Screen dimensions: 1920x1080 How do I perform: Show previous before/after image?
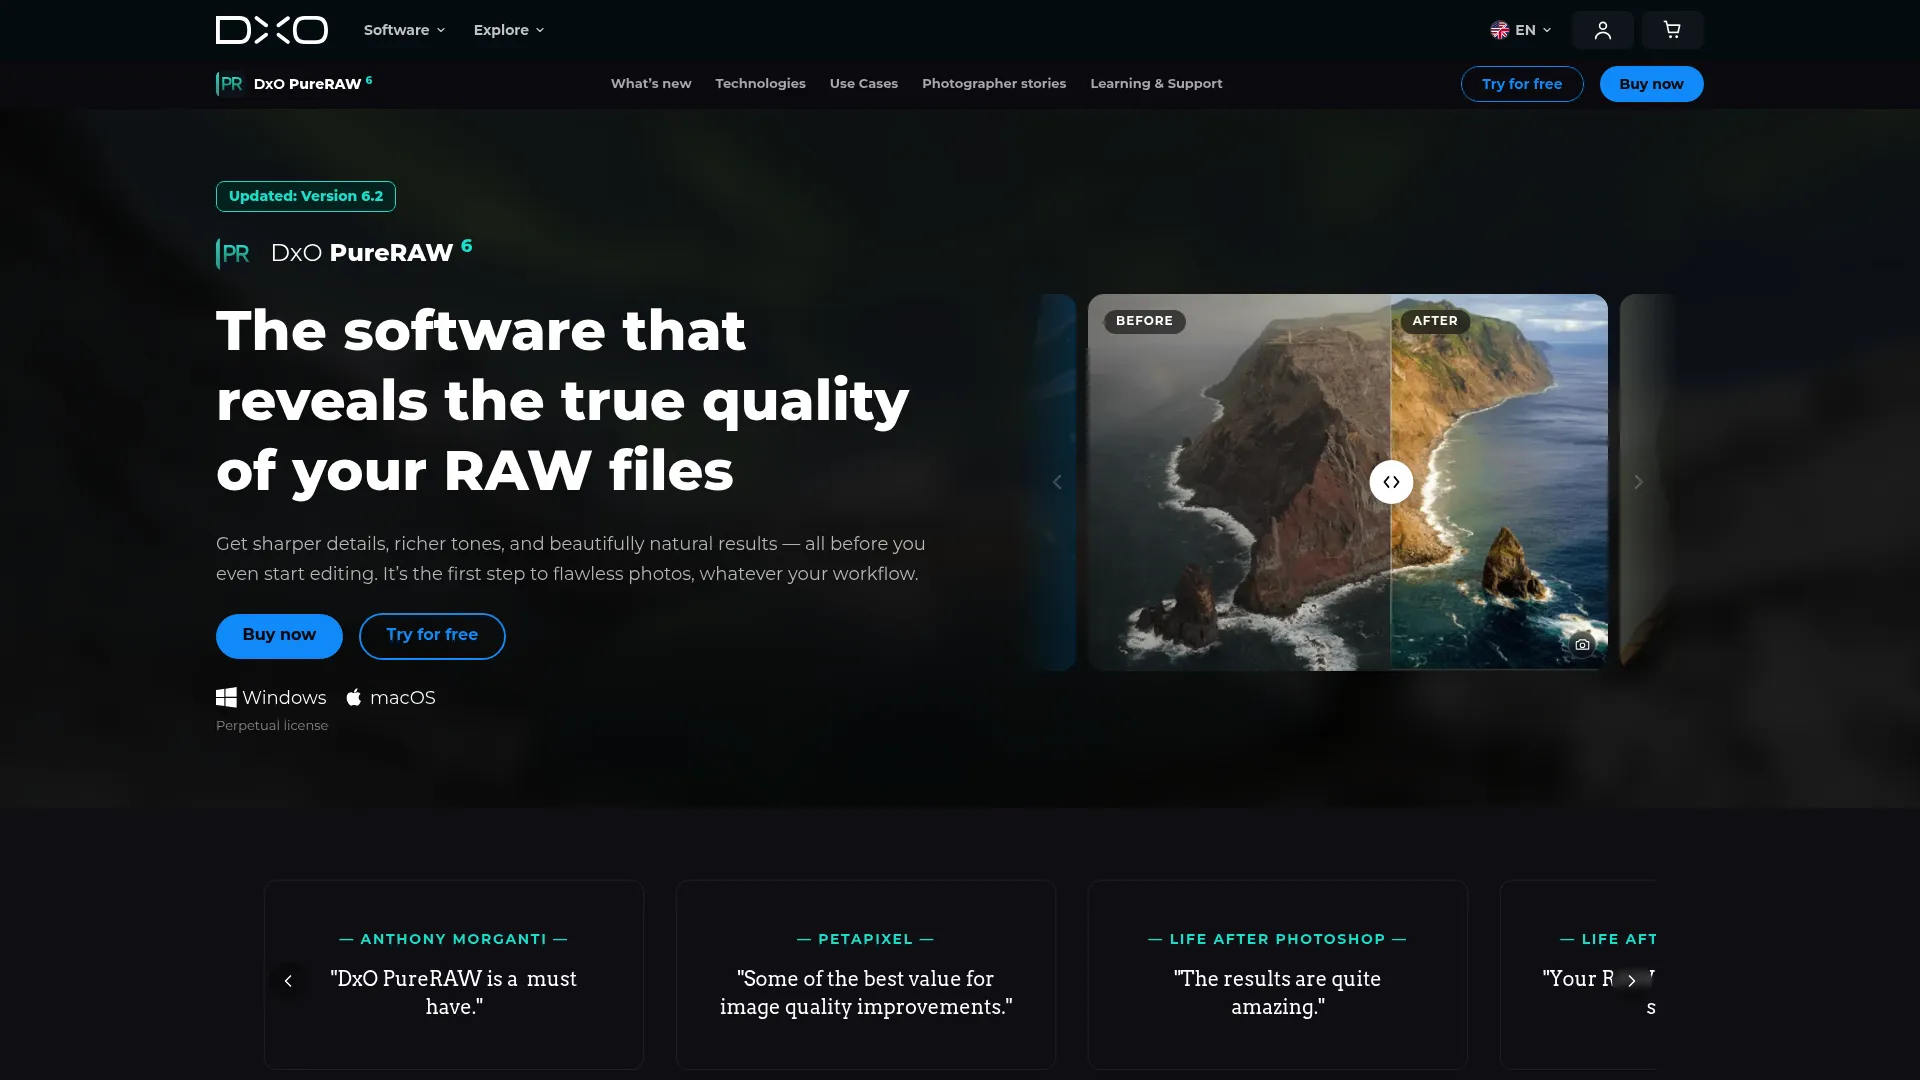(x=1057, y=482)
